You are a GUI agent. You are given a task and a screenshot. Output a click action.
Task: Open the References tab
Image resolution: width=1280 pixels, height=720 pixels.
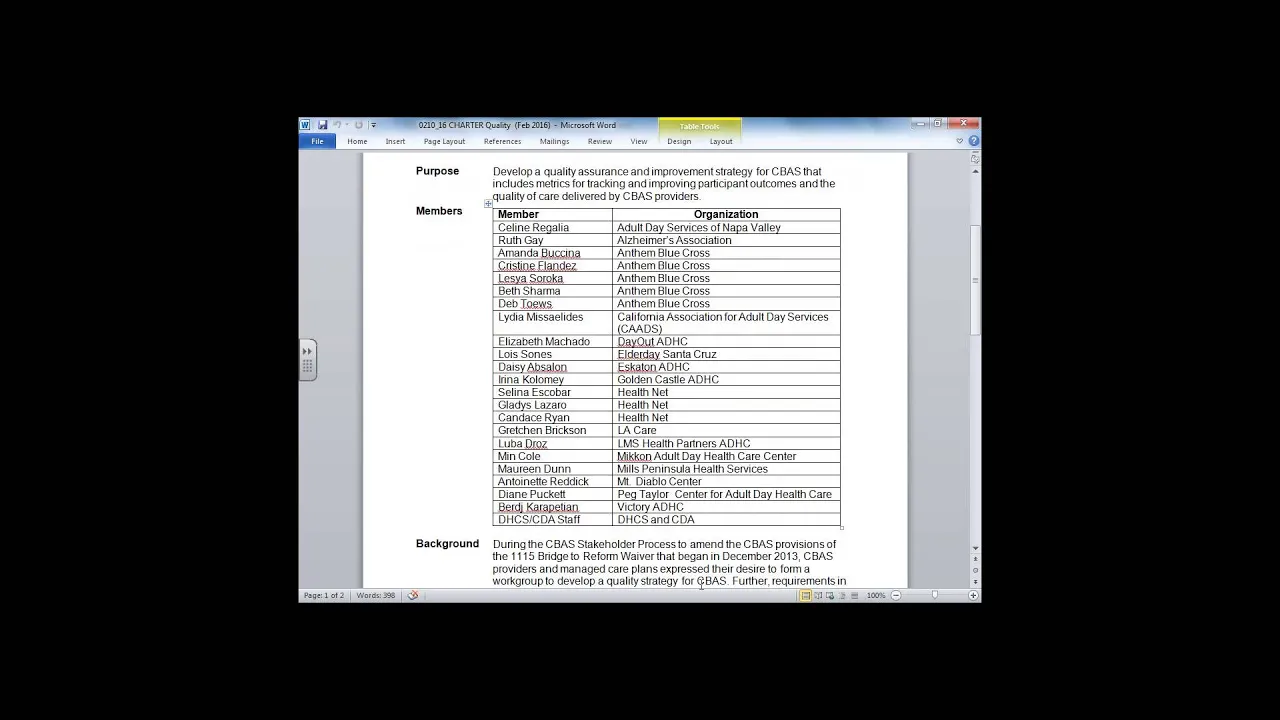tap(502, 141)
